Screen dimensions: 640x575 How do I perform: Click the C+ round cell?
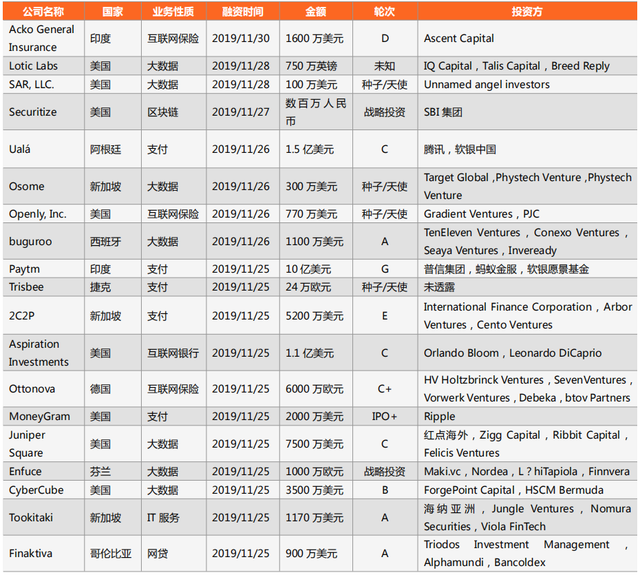point(384,389)
